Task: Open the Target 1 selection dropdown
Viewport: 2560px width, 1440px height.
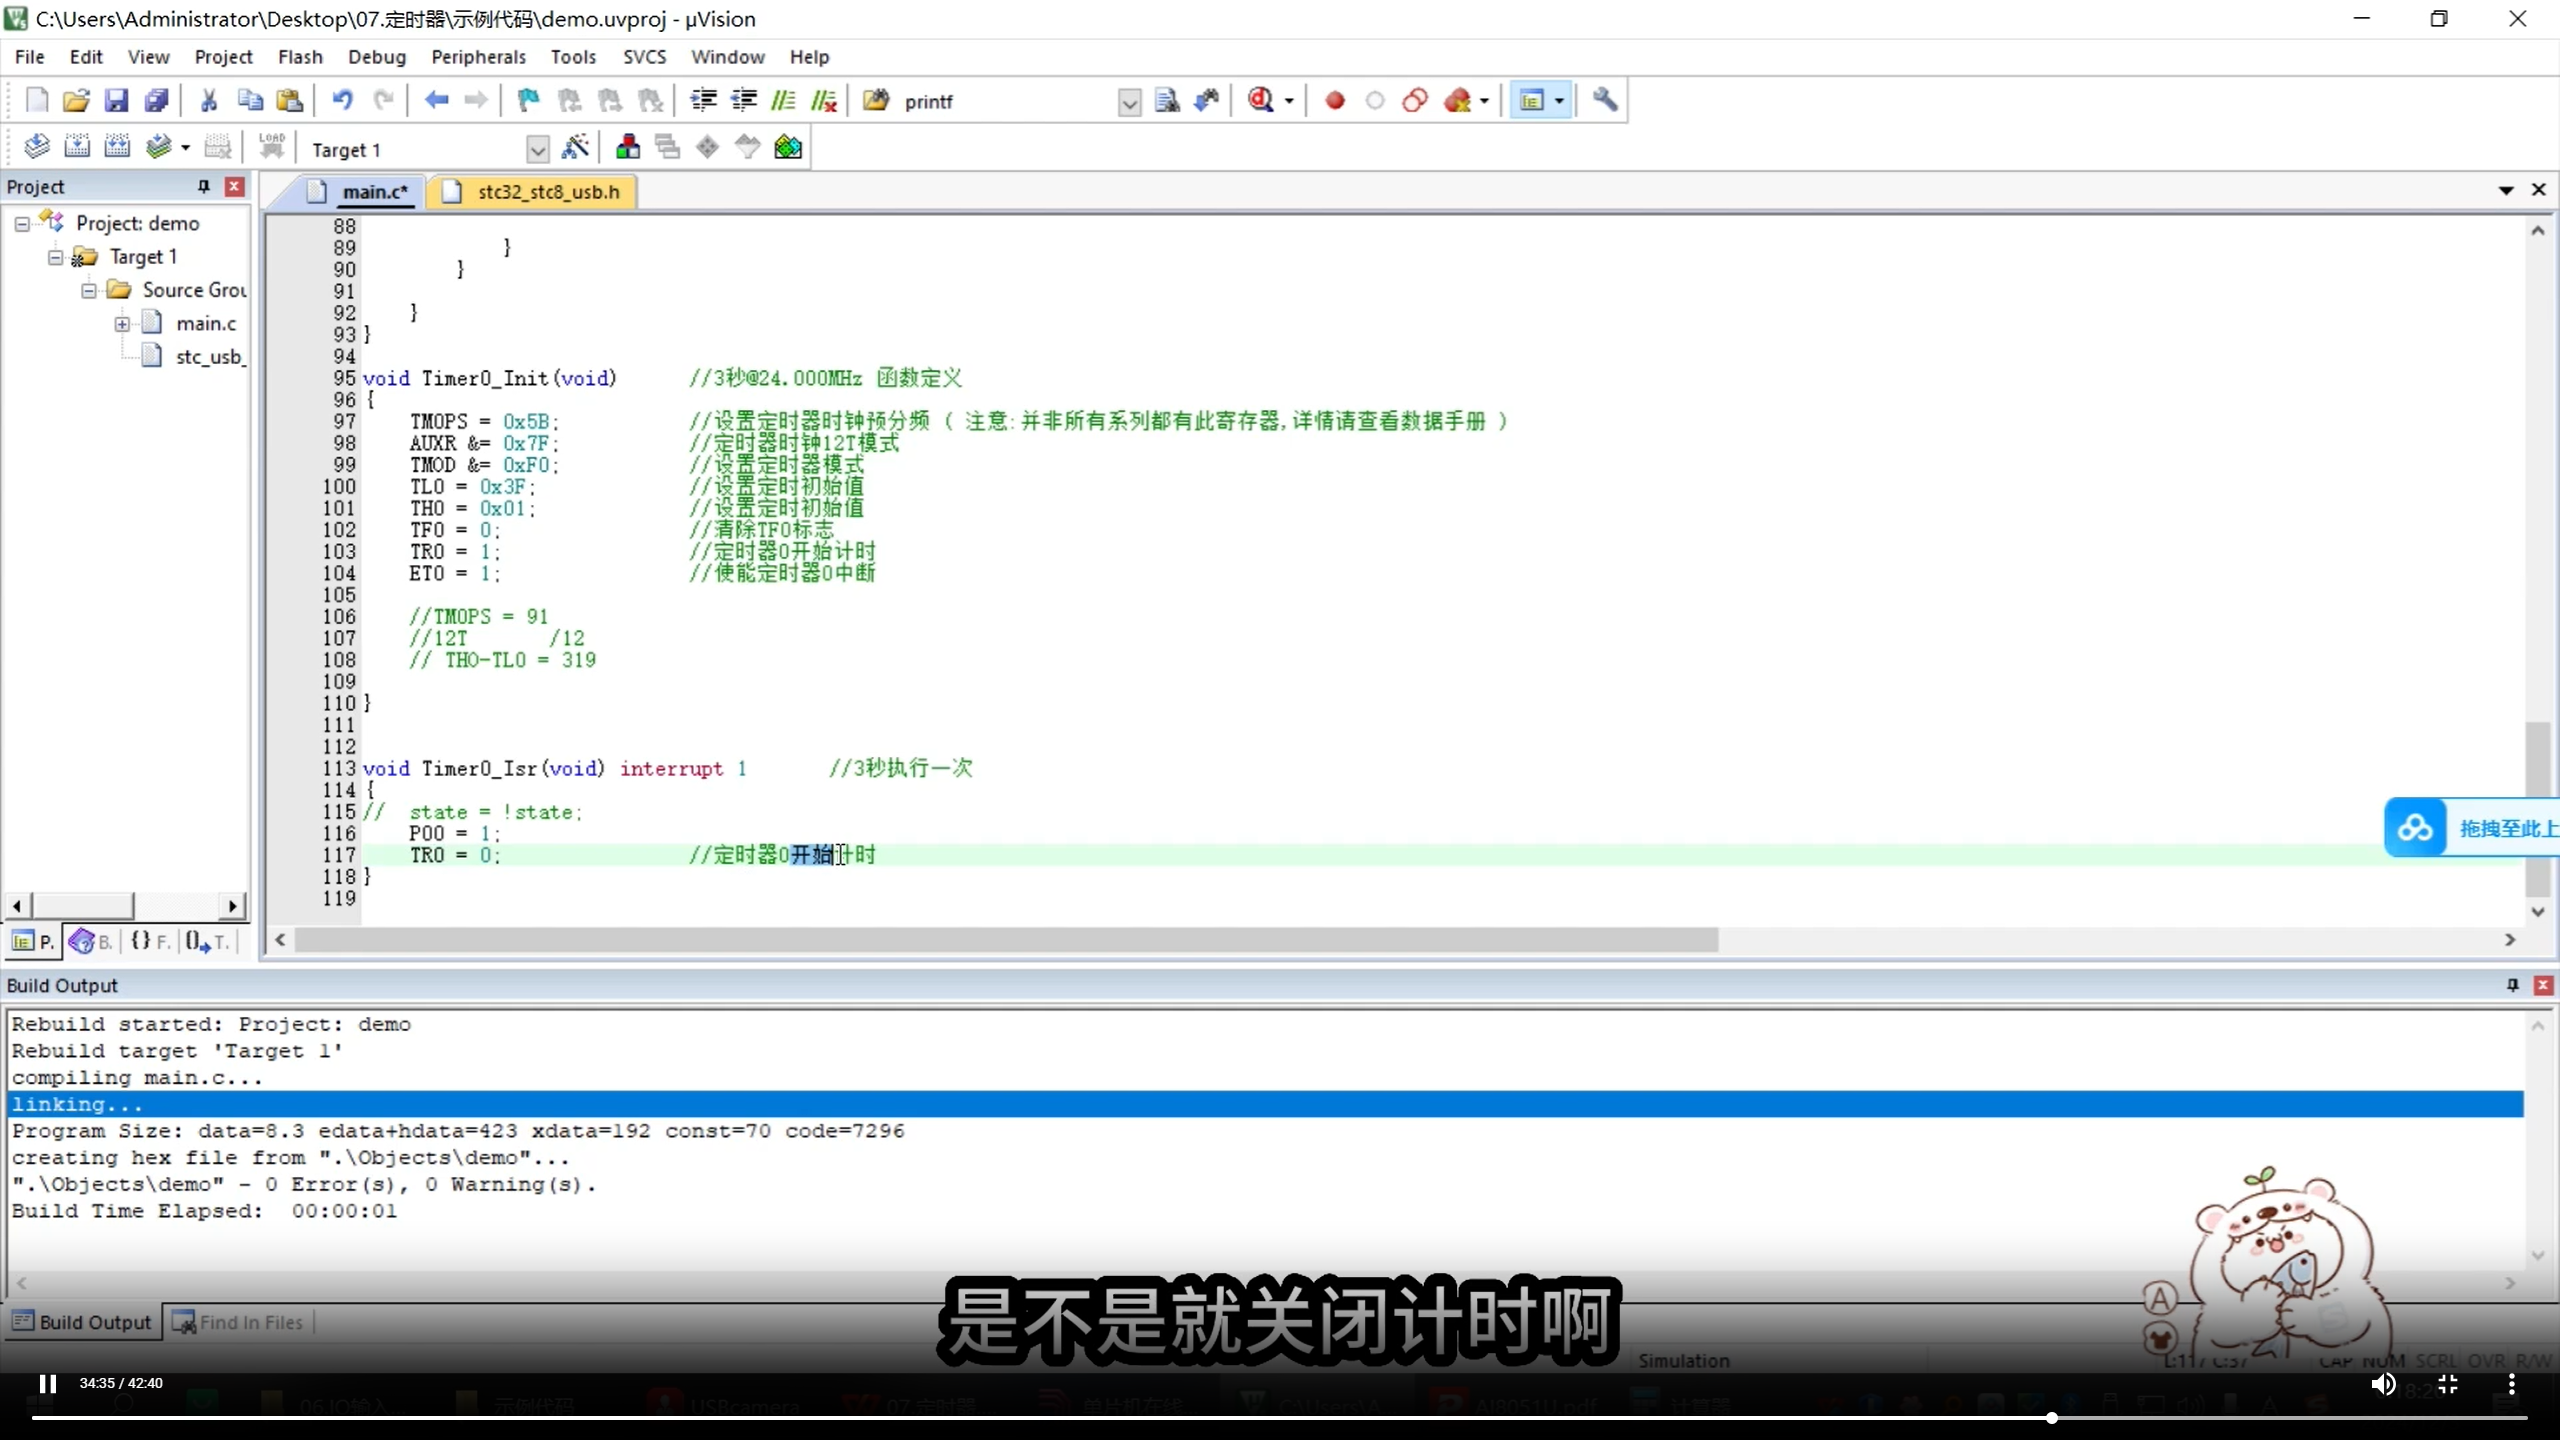Action: [537, 150]
